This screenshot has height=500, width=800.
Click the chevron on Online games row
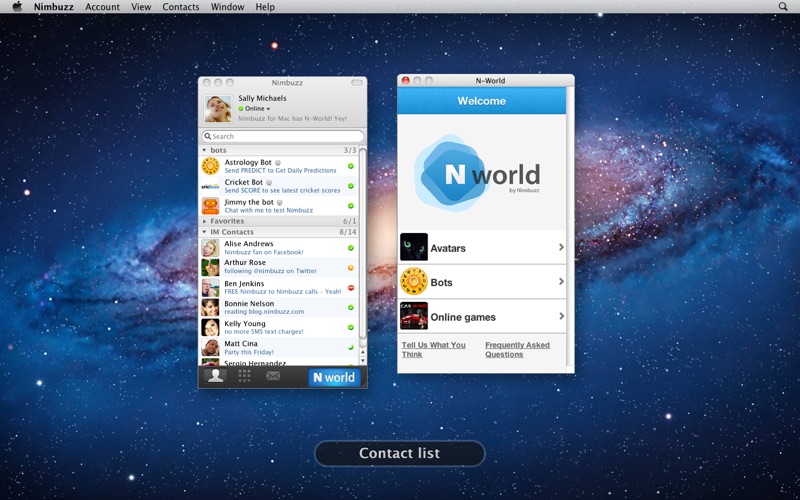tap(561, 316)
